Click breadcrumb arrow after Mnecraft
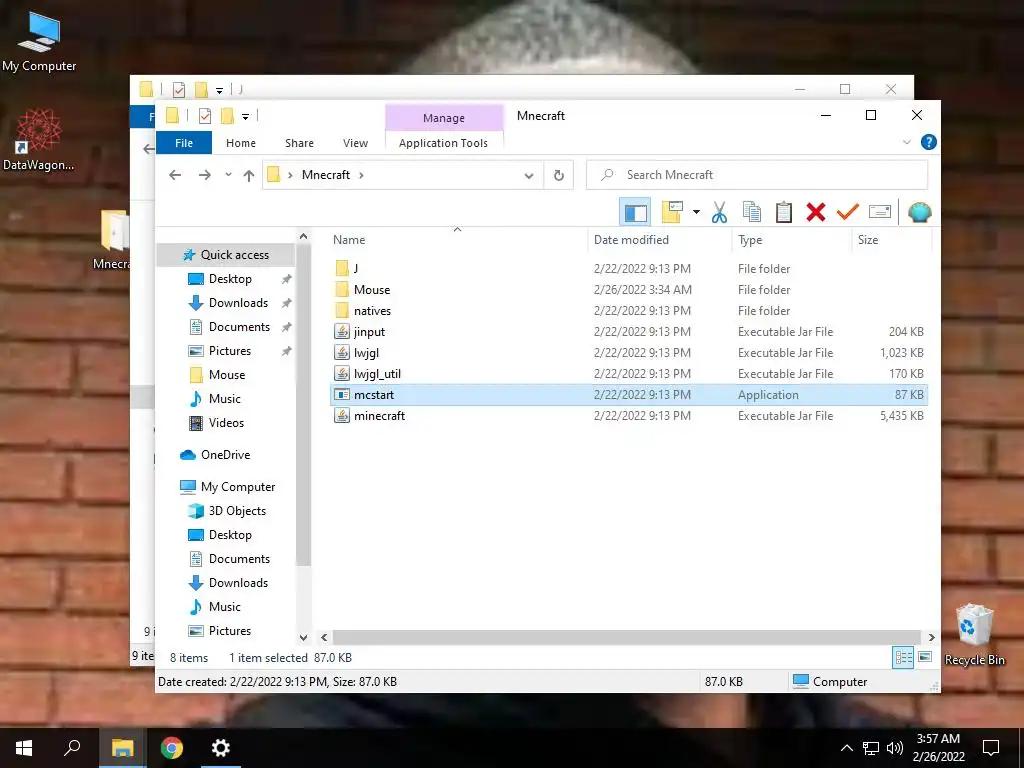This screenshot has width=1024, height=768. coord(361,175)
